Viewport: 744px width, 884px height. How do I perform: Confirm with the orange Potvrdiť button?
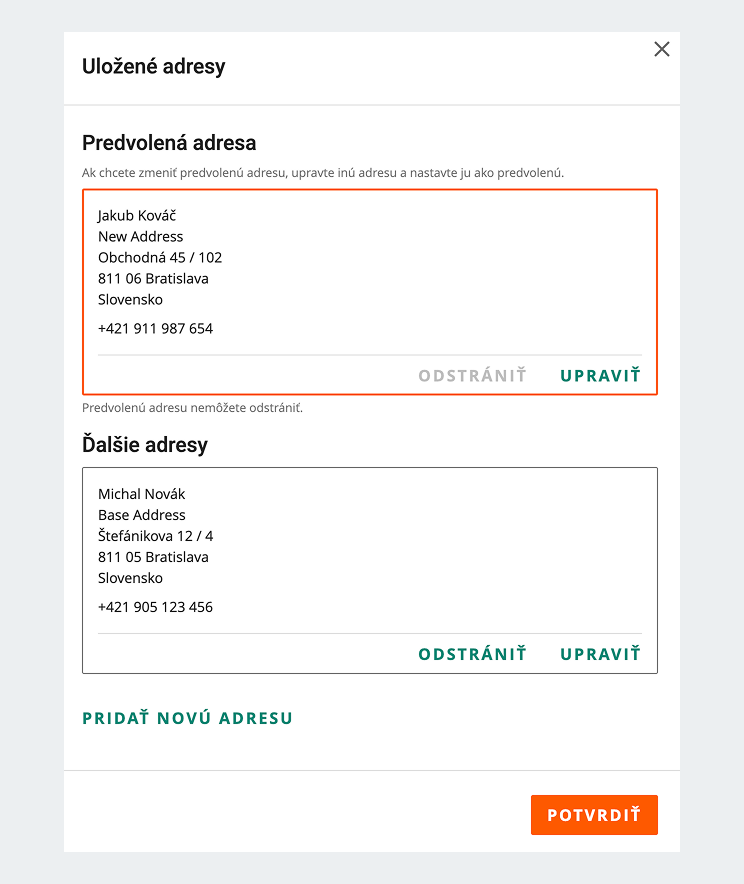point(594,815)
